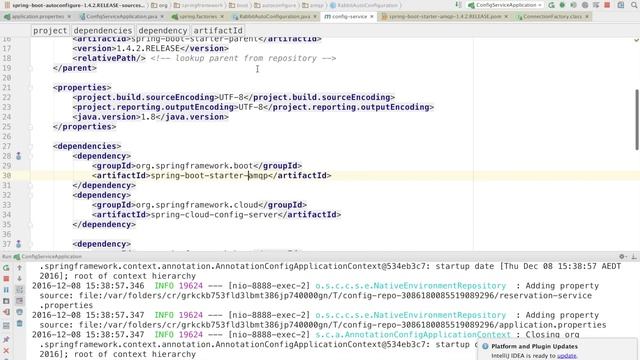The height and width of the screenshot is (360, 640).
Task: Collapse the dependency tag on line 32
Action: (x=30, y=195)
